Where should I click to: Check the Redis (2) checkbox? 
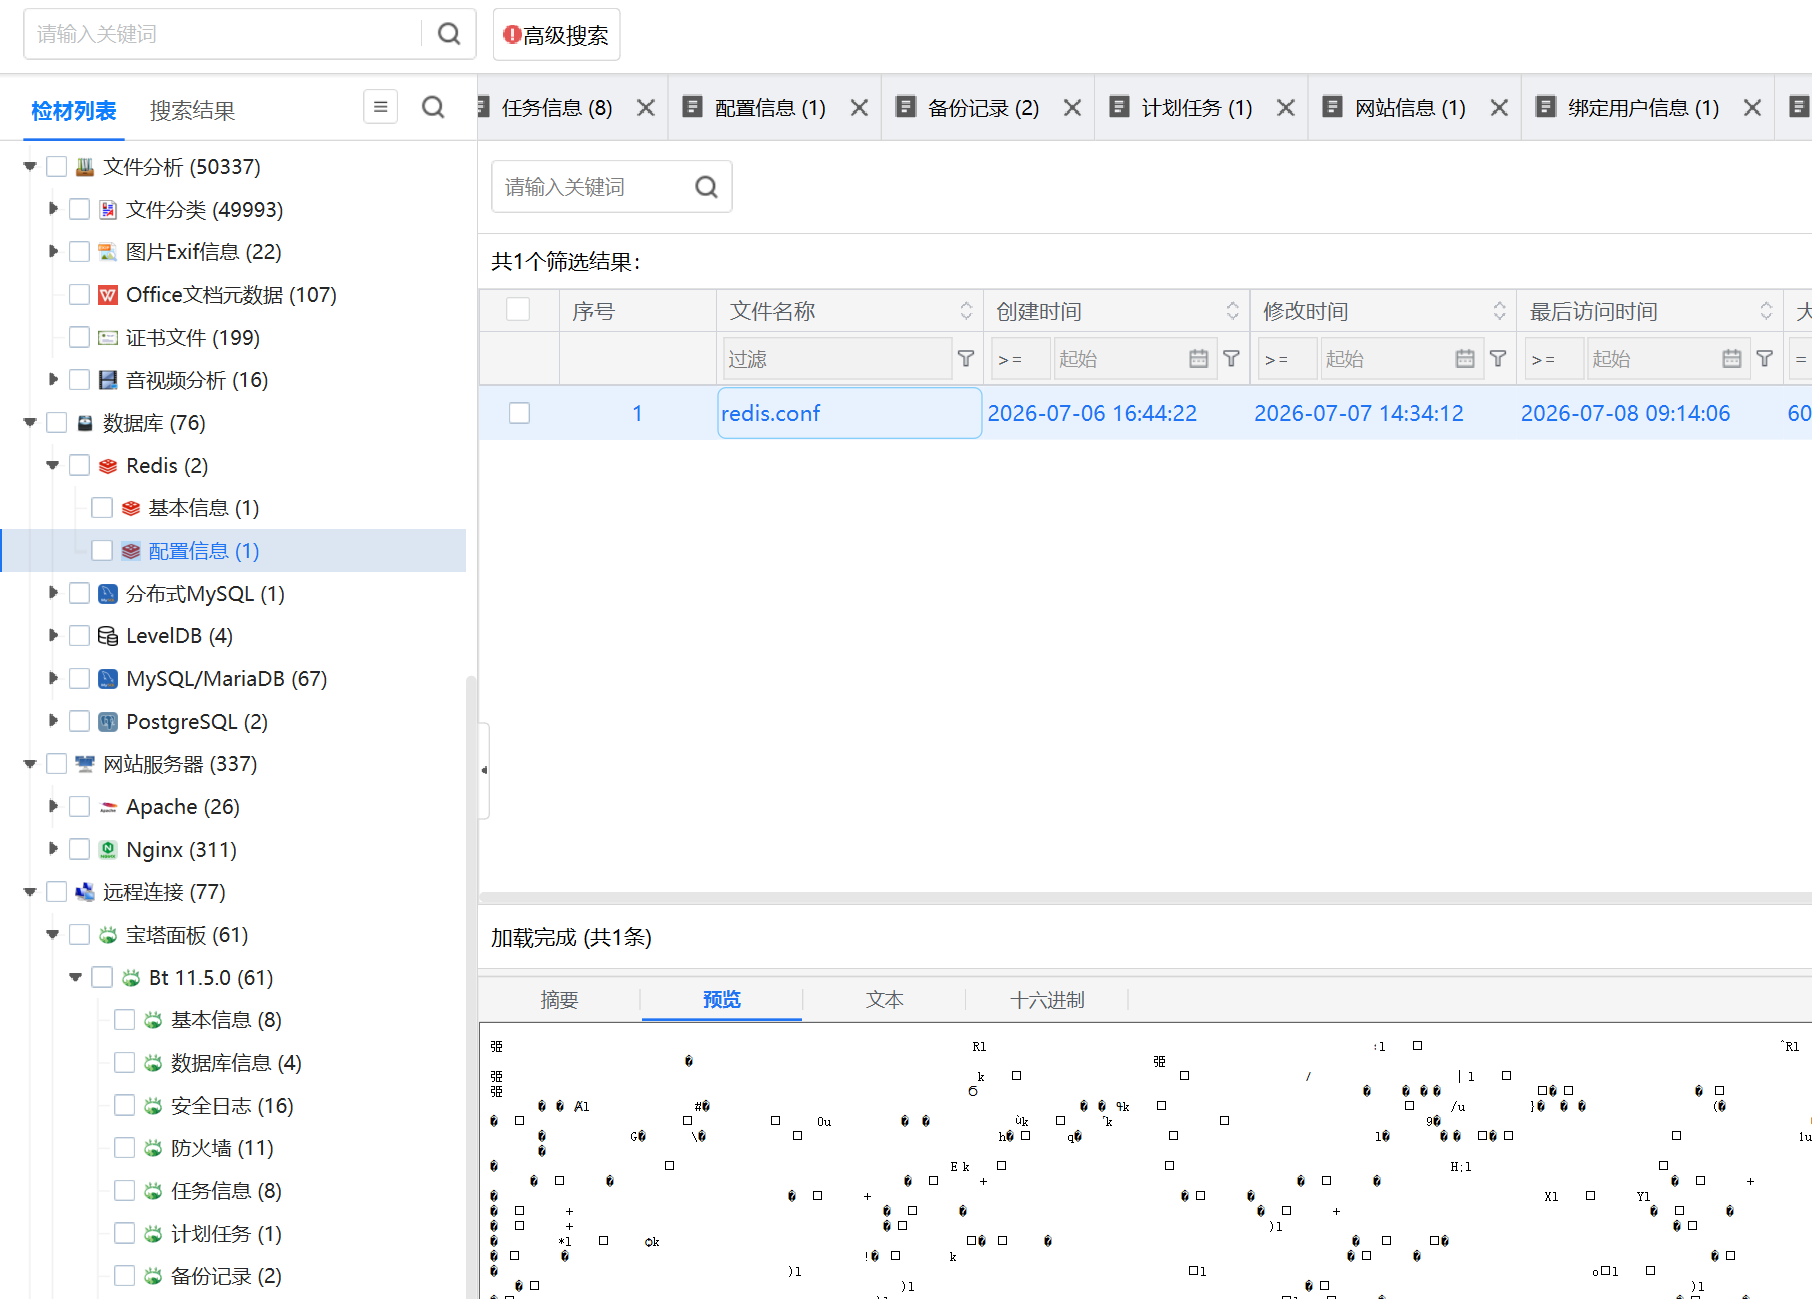coord(80,466)
